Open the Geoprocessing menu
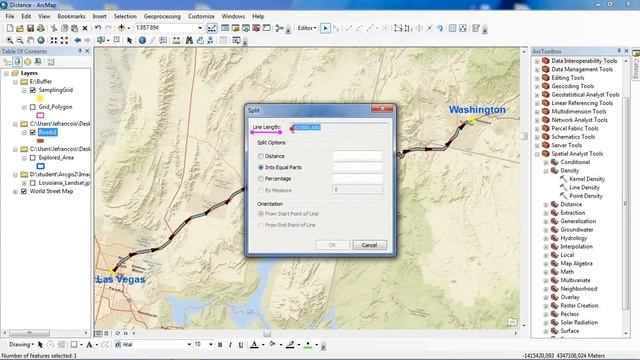640x360 pixels. pyautogui.click(x=162, y=16)
